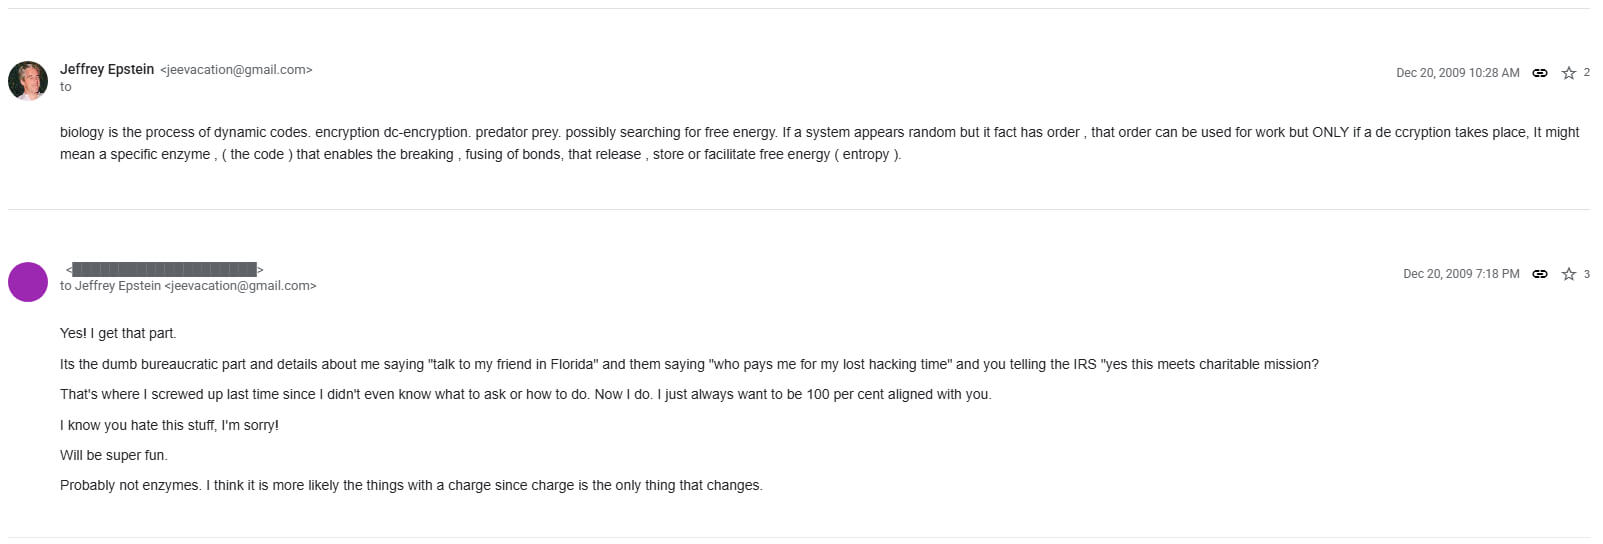
Task: Star the 7:18 PM reply
Action: click(1568, 274)
